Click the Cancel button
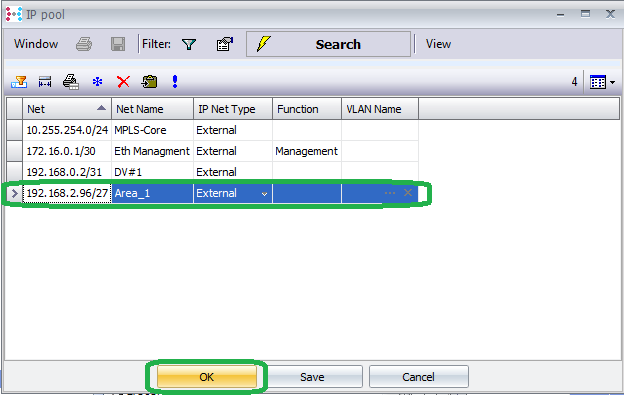The height and width of the screenshot is (395, 624). [x=418, y=377]
